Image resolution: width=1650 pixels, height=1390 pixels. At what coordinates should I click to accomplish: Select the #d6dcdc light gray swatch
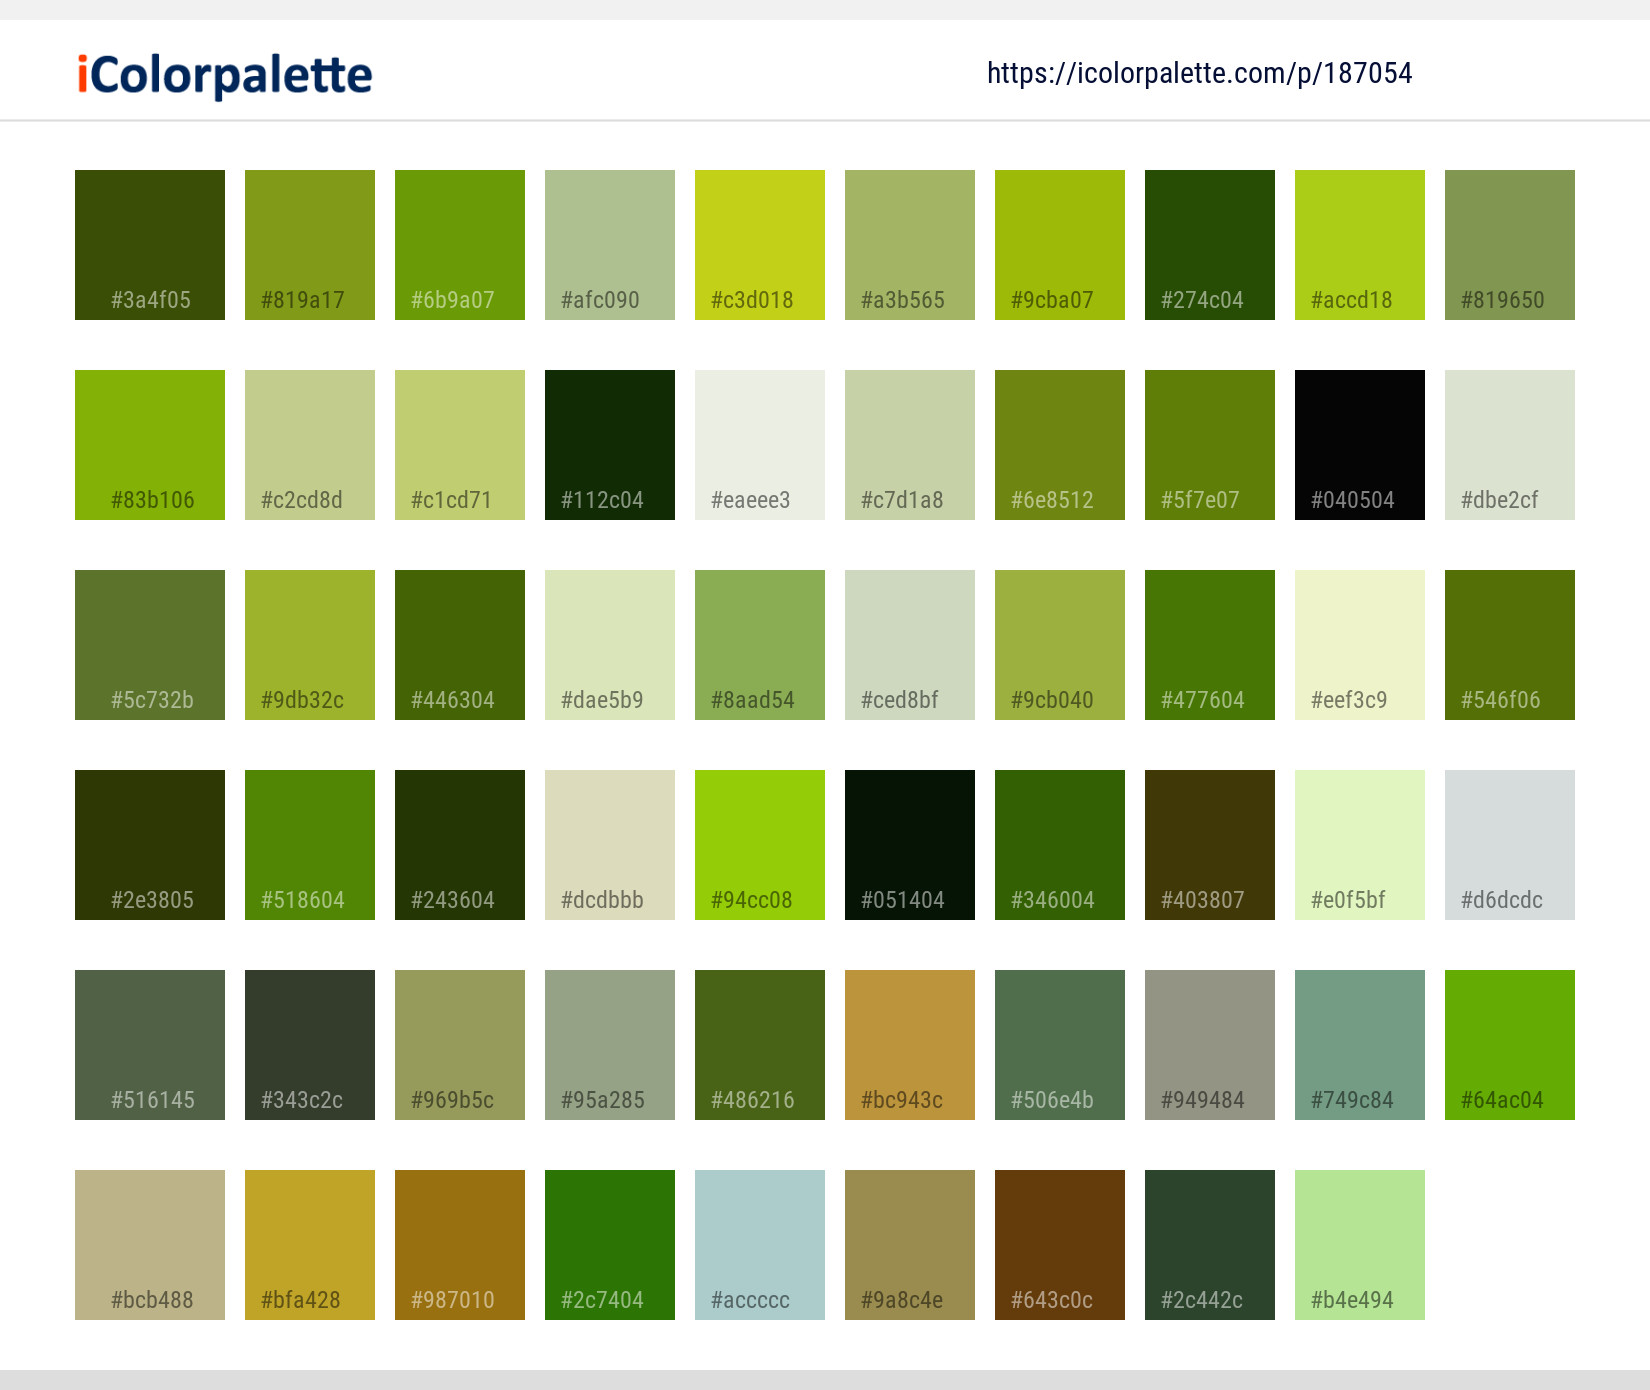[1510, 845]
